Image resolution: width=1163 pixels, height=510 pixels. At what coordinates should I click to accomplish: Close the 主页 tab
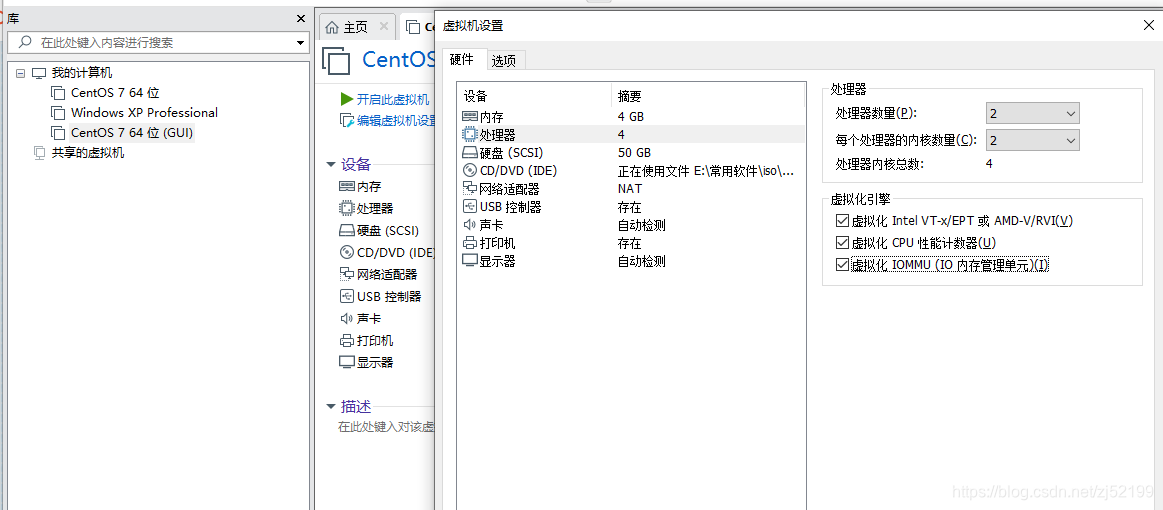click(x=383, y=27)
